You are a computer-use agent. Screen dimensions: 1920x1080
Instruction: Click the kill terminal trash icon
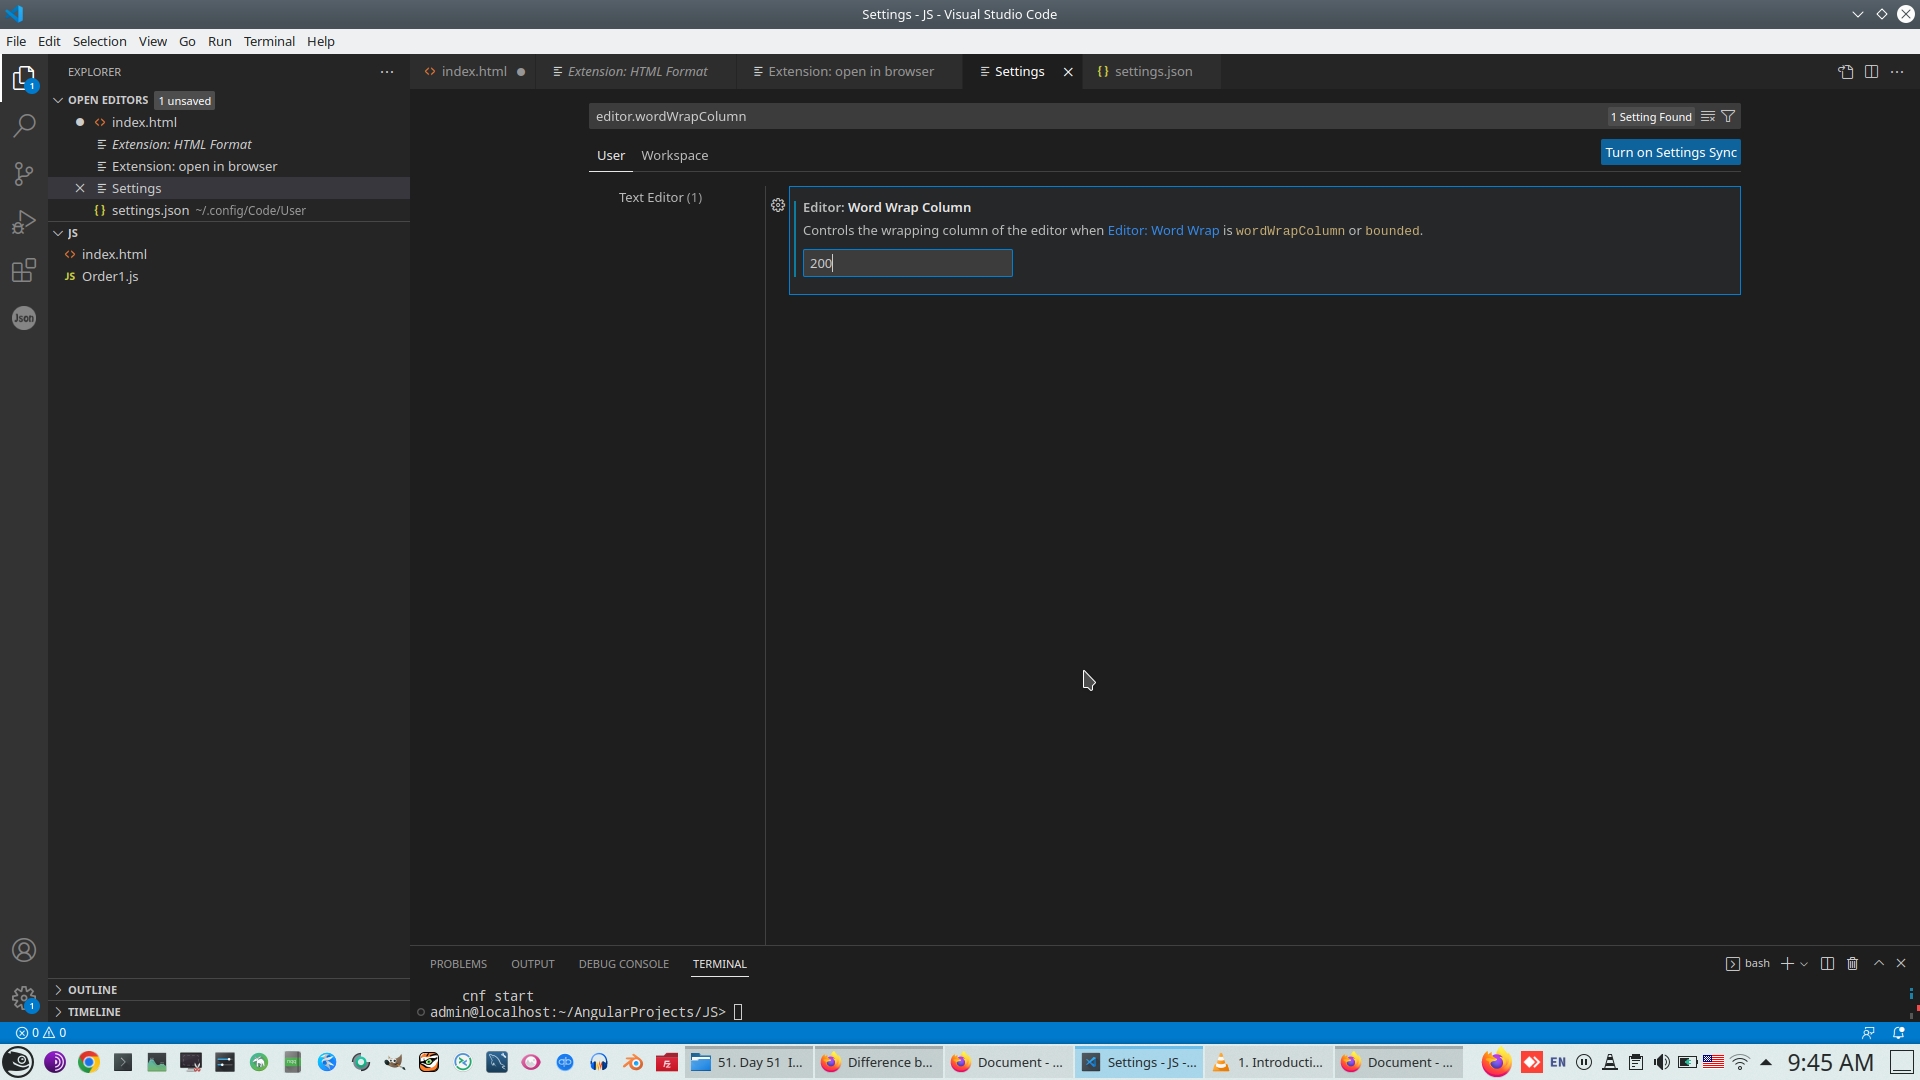click(x=1852, y=964)
